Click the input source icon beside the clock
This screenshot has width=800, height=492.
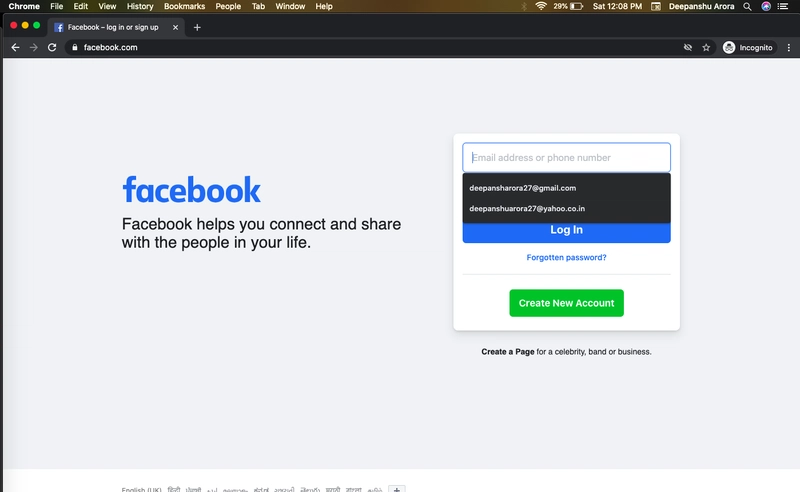656,6
